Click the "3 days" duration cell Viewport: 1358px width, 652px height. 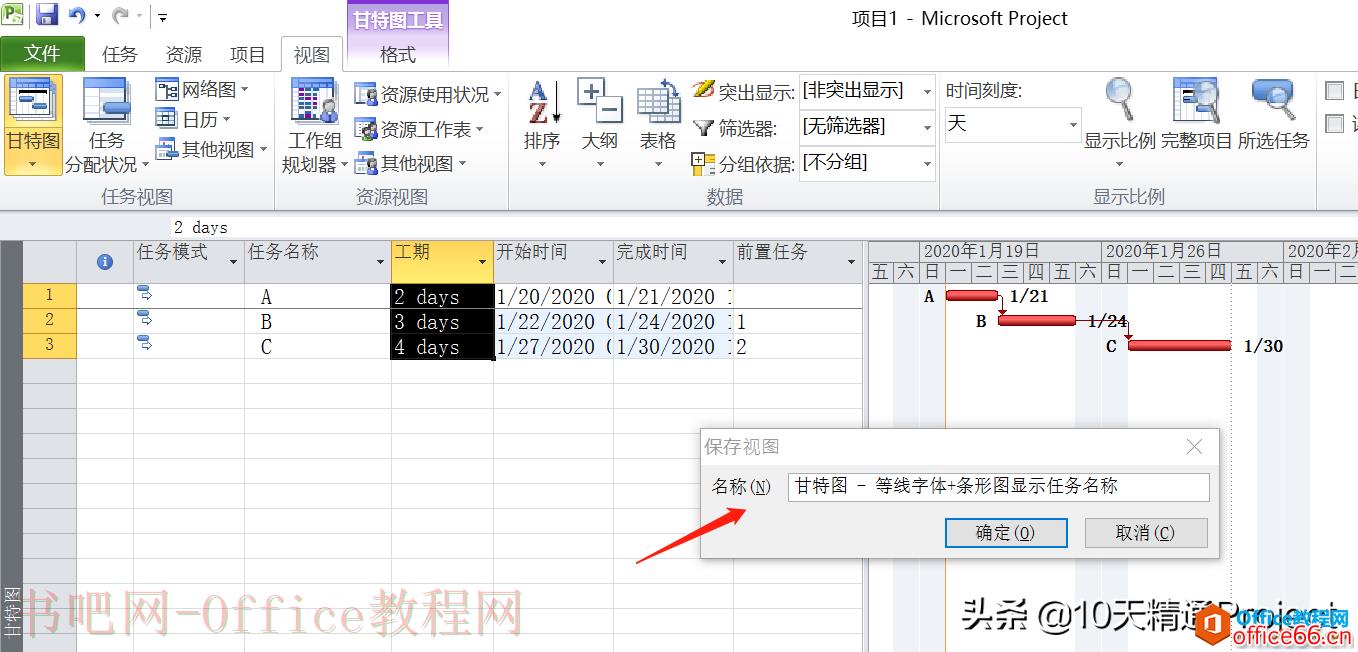442,321
